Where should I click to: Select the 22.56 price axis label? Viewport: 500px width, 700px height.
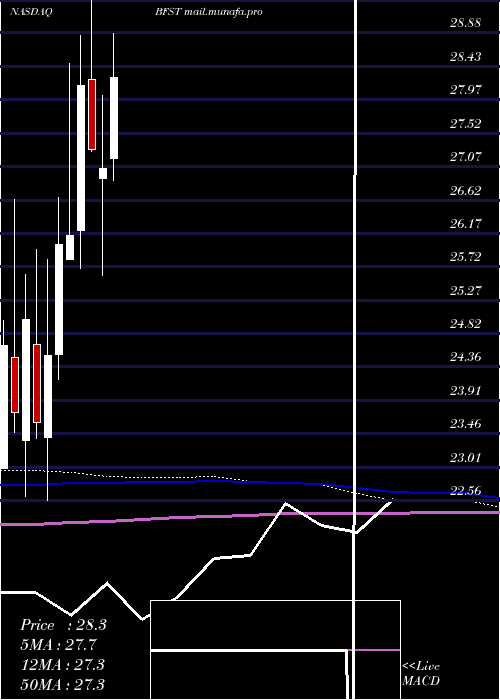pyautogui.click(x=466, y=491)
